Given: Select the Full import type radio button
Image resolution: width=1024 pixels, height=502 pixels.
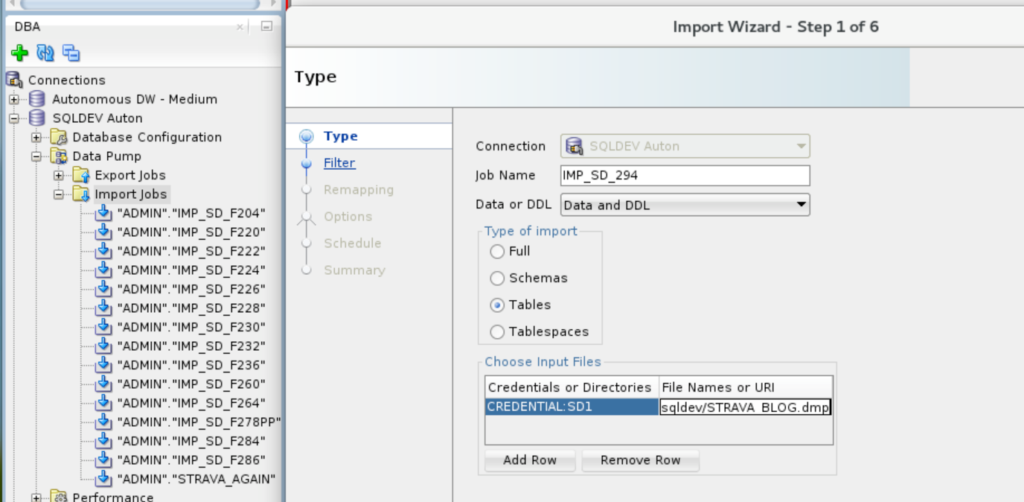Looking at the screenshot, I should point(497,251).
